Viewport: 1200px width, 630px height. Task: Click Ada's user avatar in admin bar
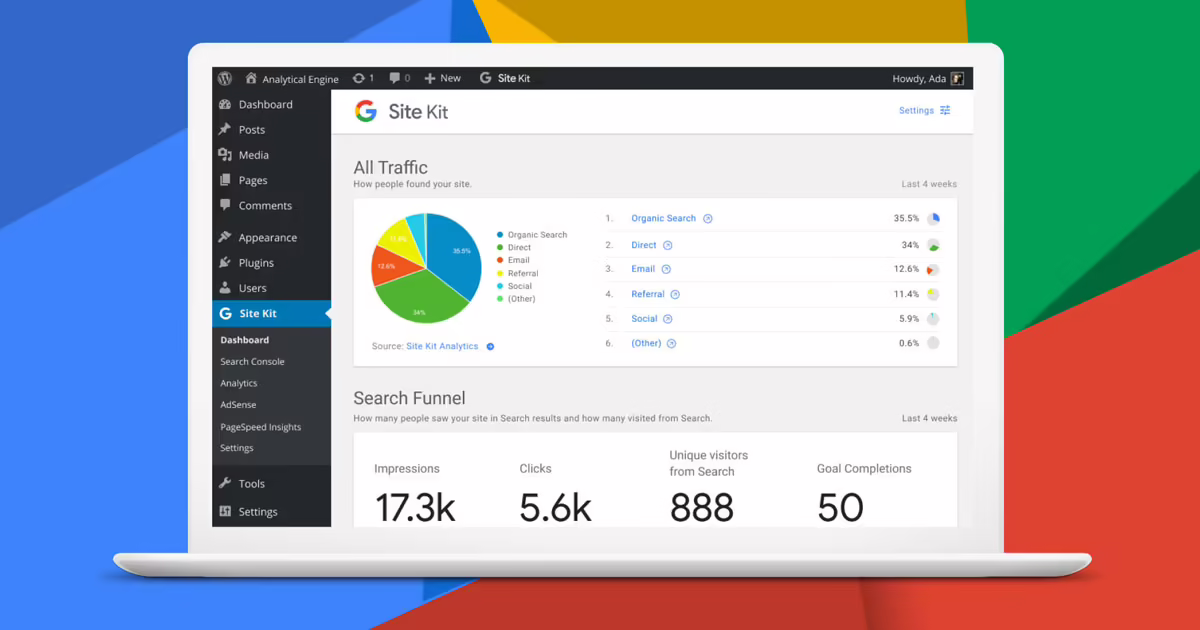coord(957,79)
